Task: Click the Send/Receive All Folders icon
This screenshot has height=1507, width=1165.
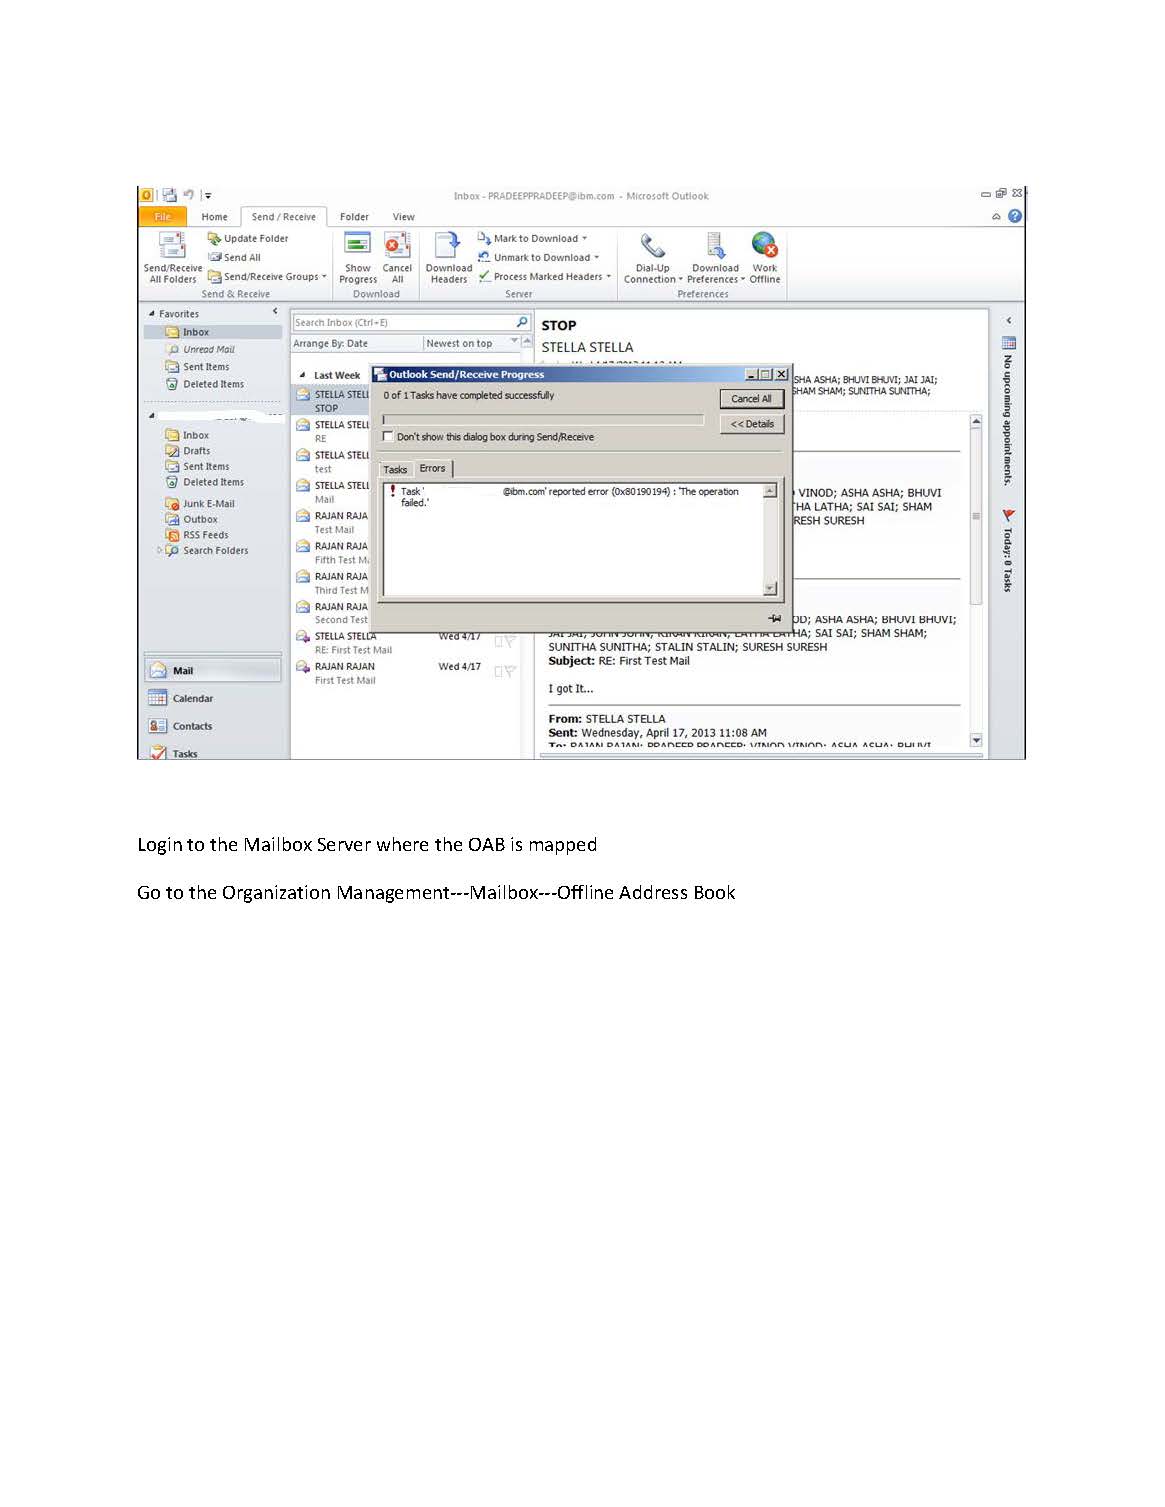Action: [x=172, y=245]
